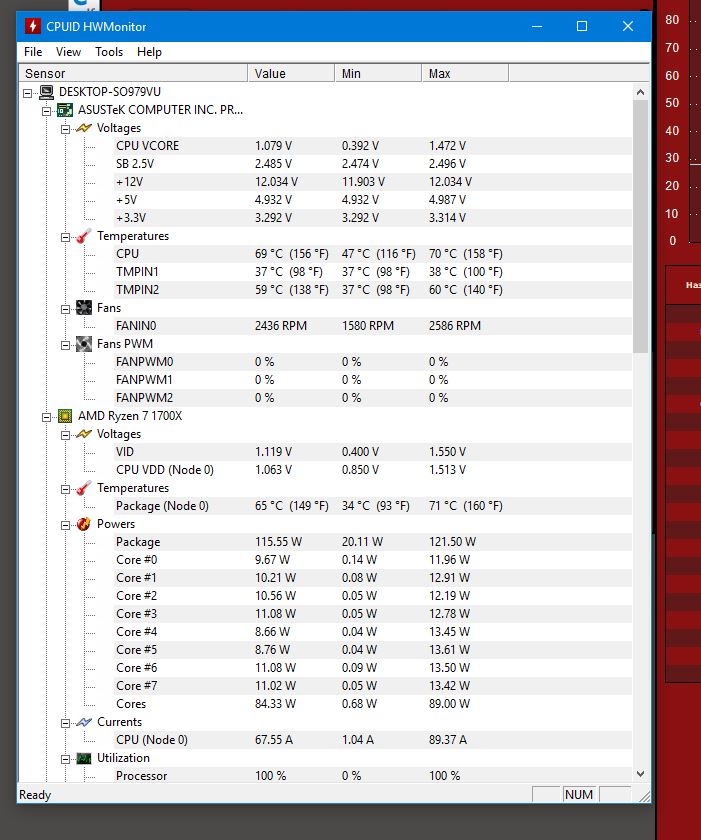The image size is (701, 840).
Task: Click the 115.55 W package power value
Action: coord(278,542)
